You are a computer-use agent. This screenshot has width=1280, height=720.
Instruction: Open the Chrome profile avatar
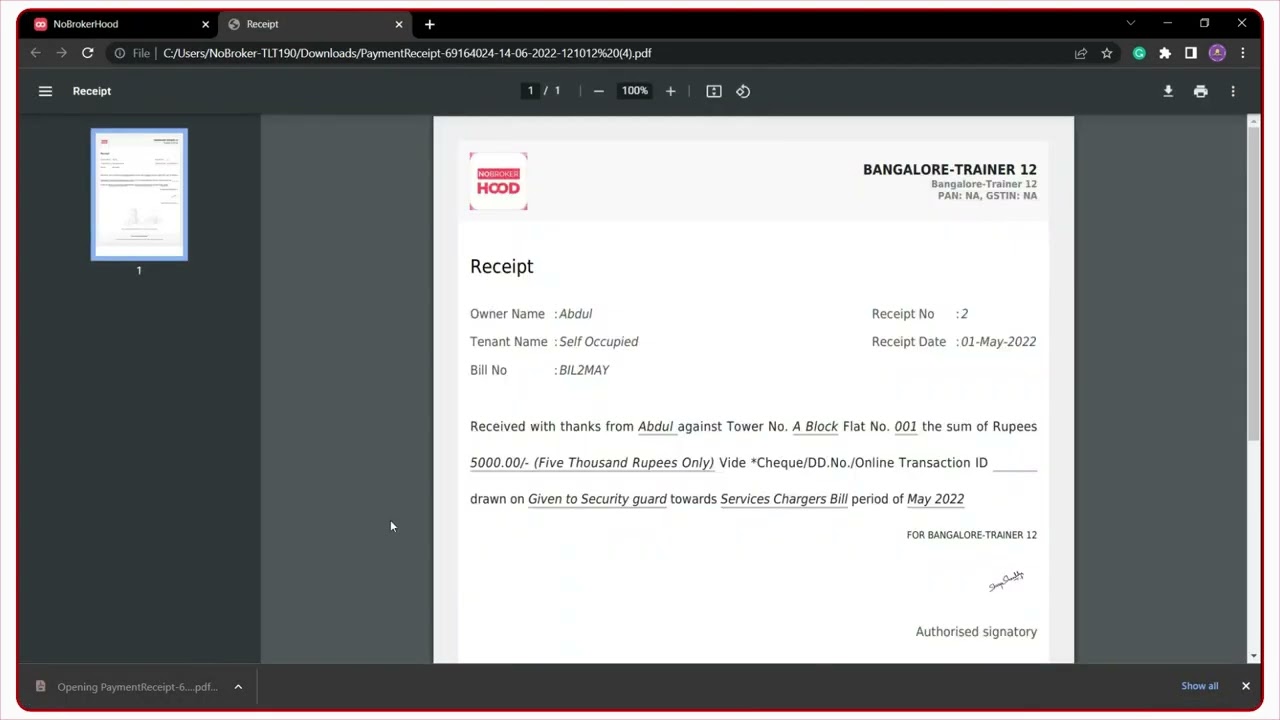click(1217, 53)
